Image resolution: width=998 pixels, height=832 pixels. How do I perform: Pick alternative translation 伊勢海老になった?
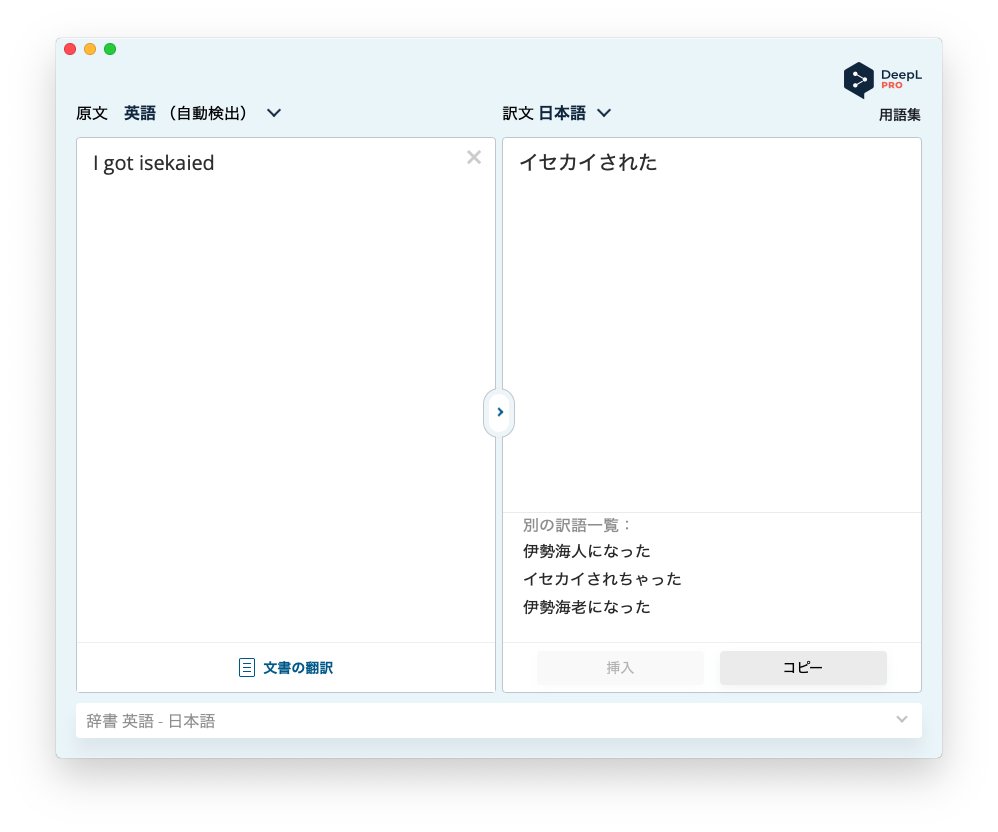pyautogui.click(x=587, y=607)
